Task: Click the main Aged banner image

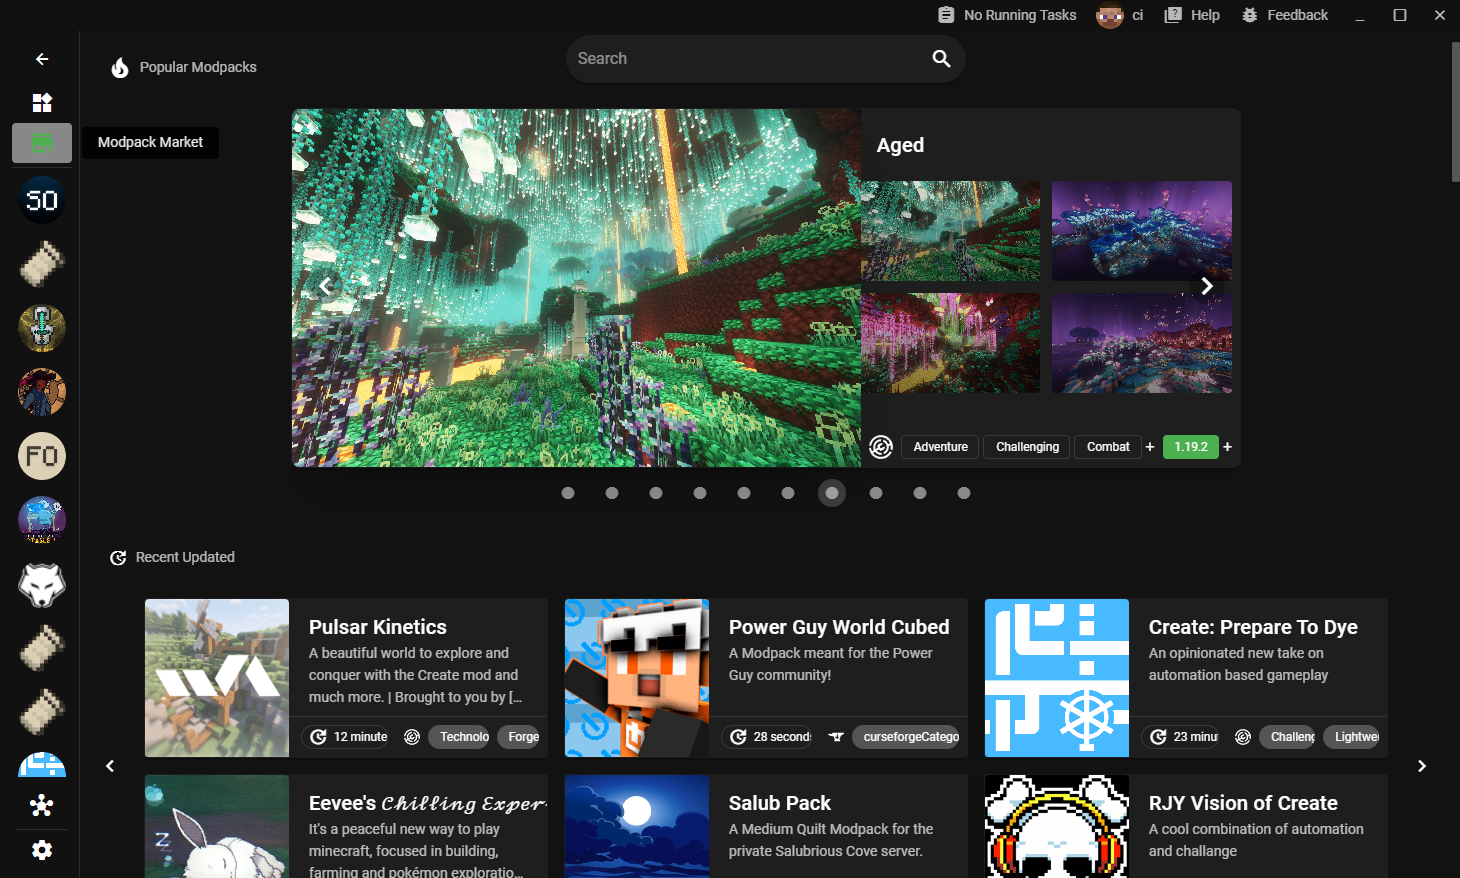Action: coord(576,288)
